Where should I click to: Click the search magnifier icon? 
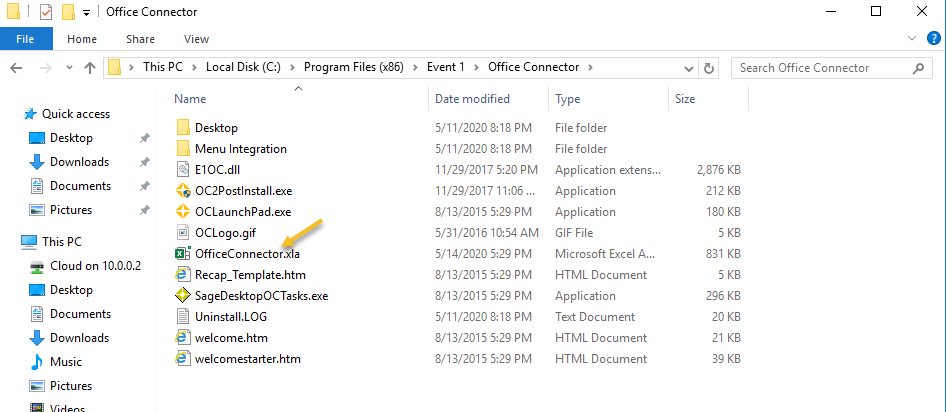pos(918,68)
